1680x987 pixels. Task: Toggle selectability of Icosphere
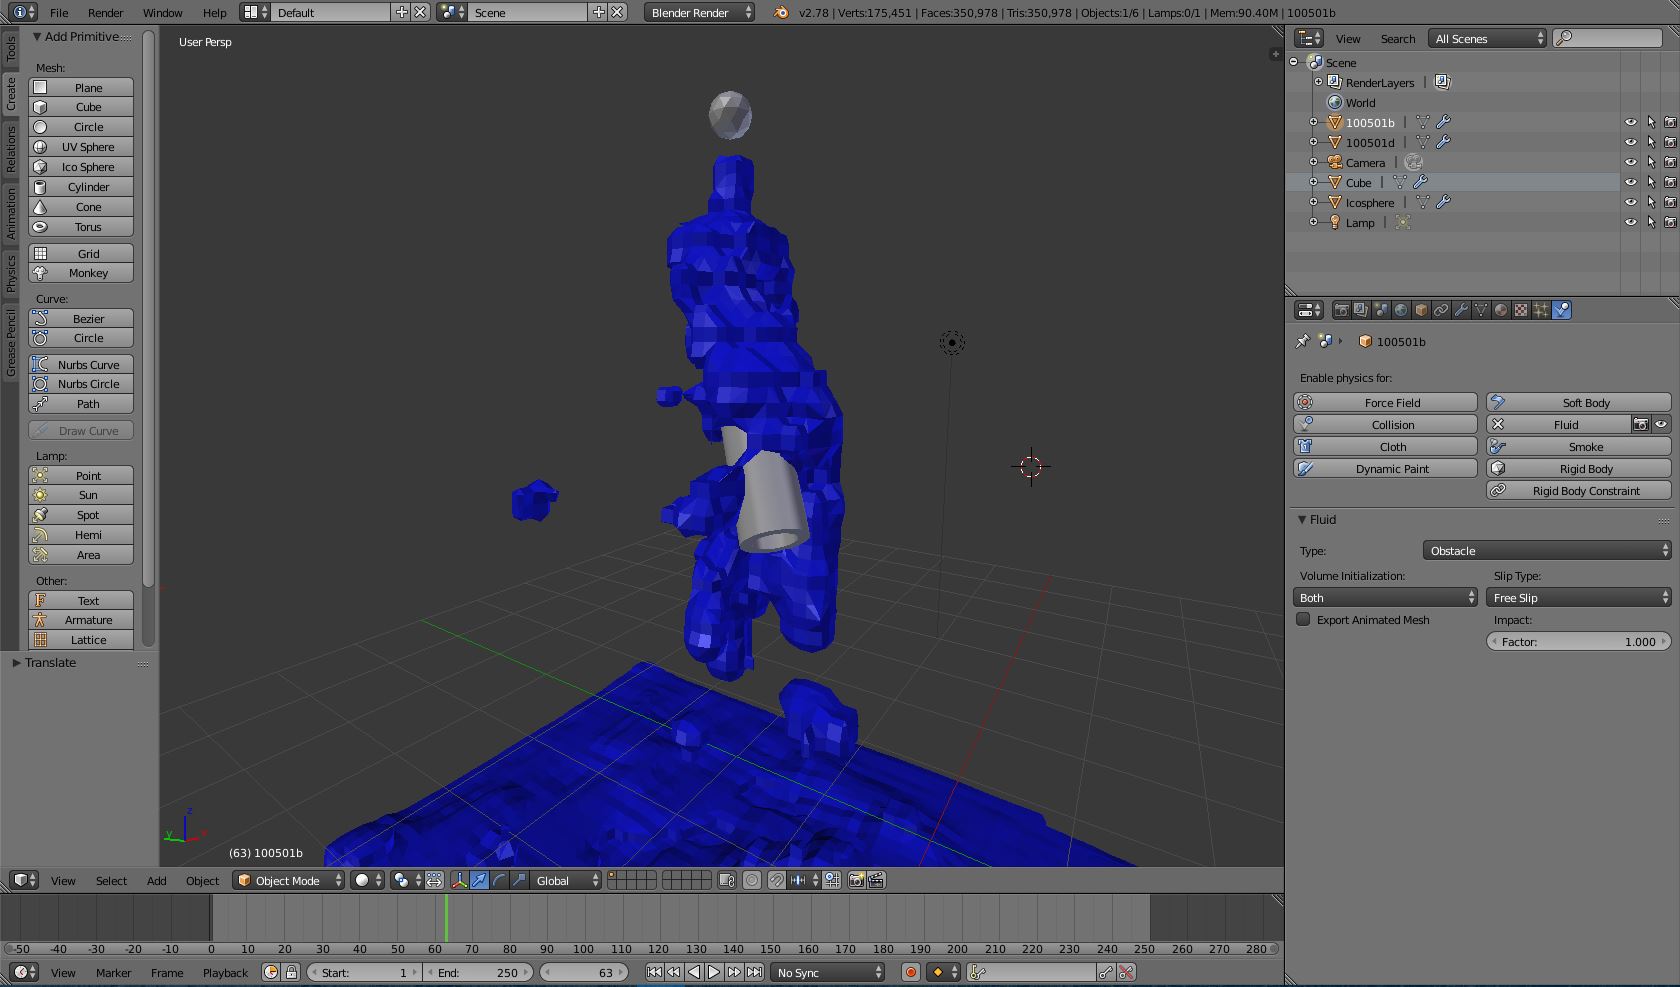tap(1651, 202)
